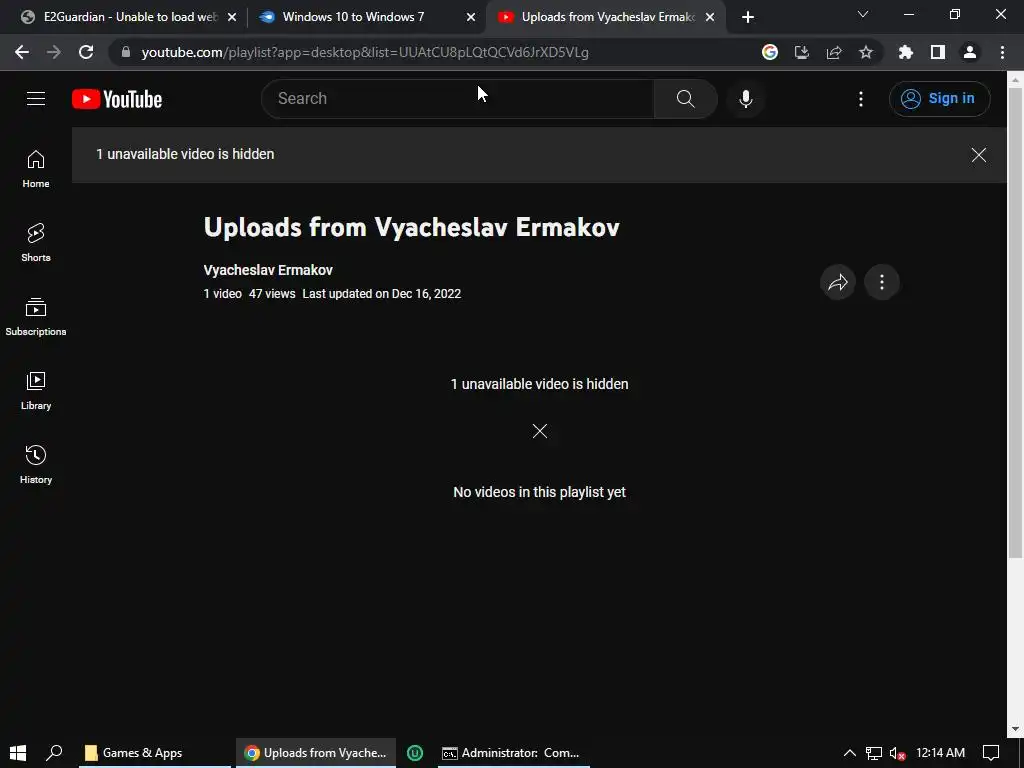The height and width of the screenshot is (768, 1024).
Task: Close the Windows 10 to Windows 7 tab
Action: point(471,18)
